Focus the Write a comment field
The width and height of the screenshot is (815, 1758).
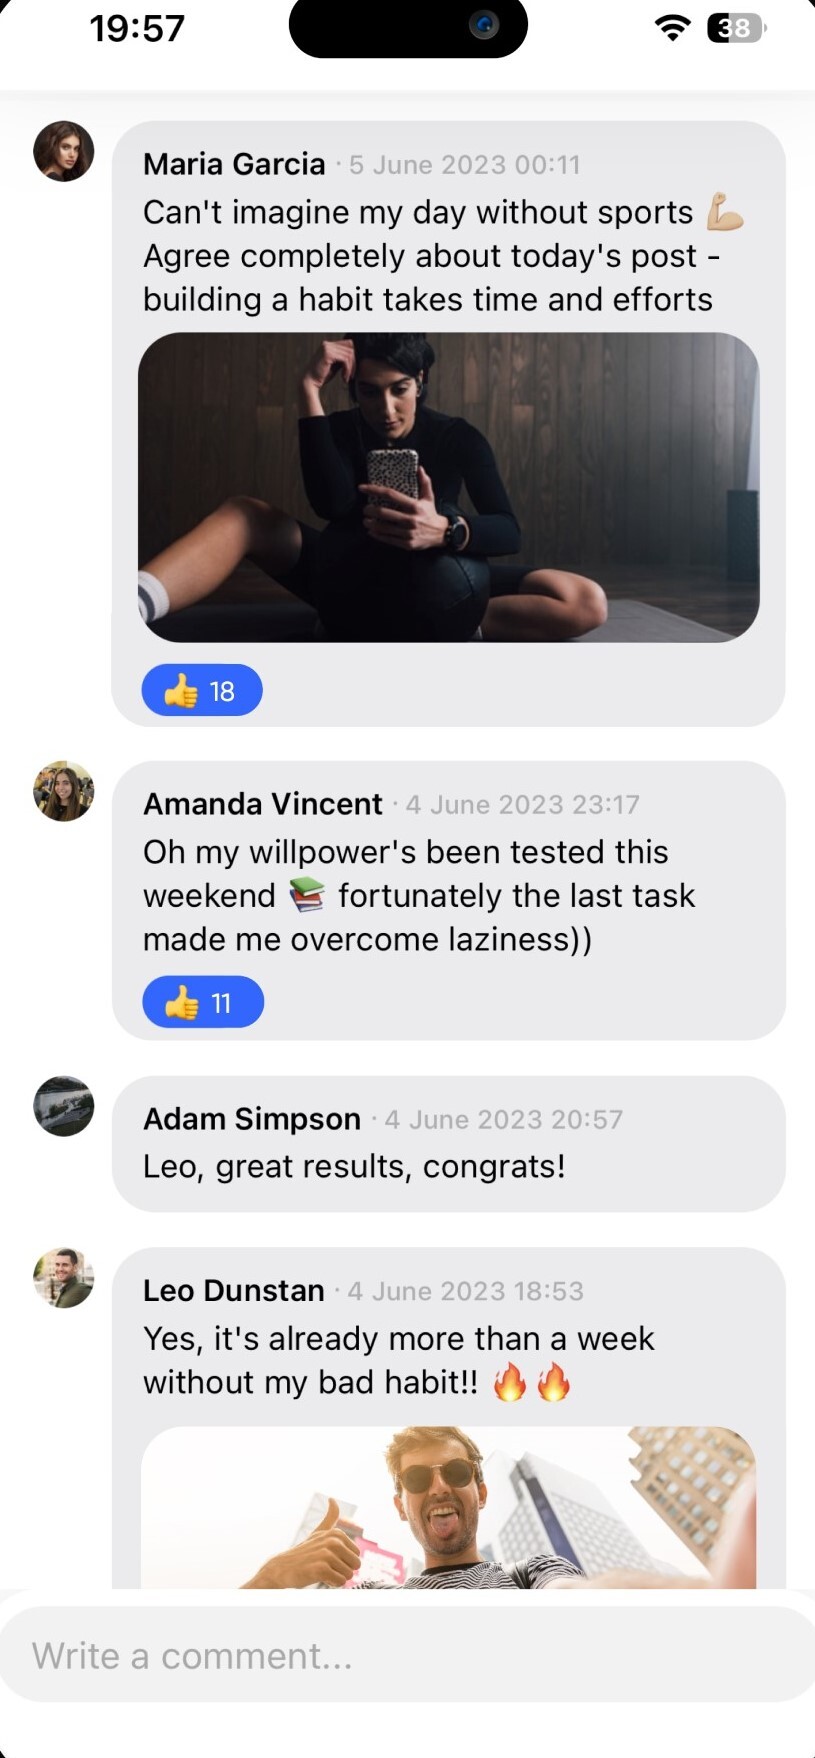(408, 1655)
